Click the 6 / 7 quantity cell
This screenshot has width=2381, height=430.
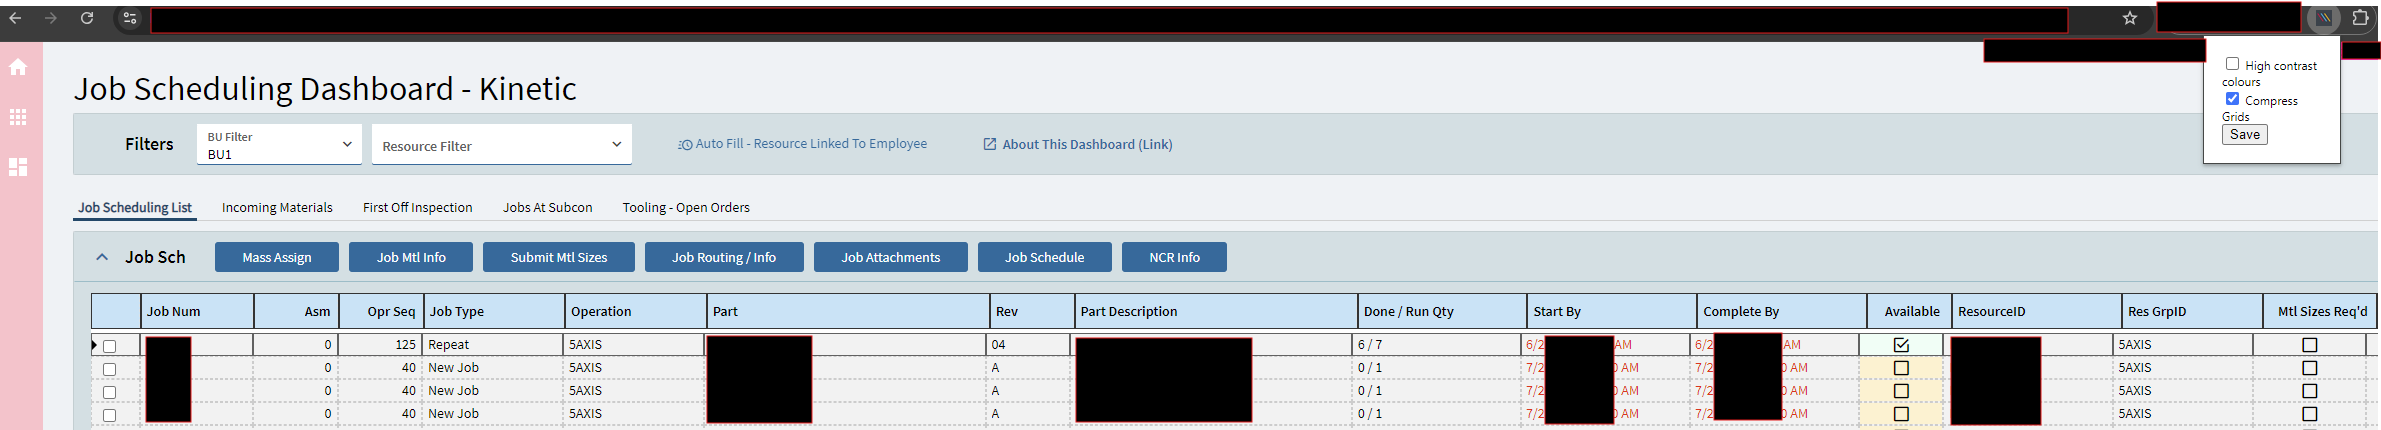1437,345
